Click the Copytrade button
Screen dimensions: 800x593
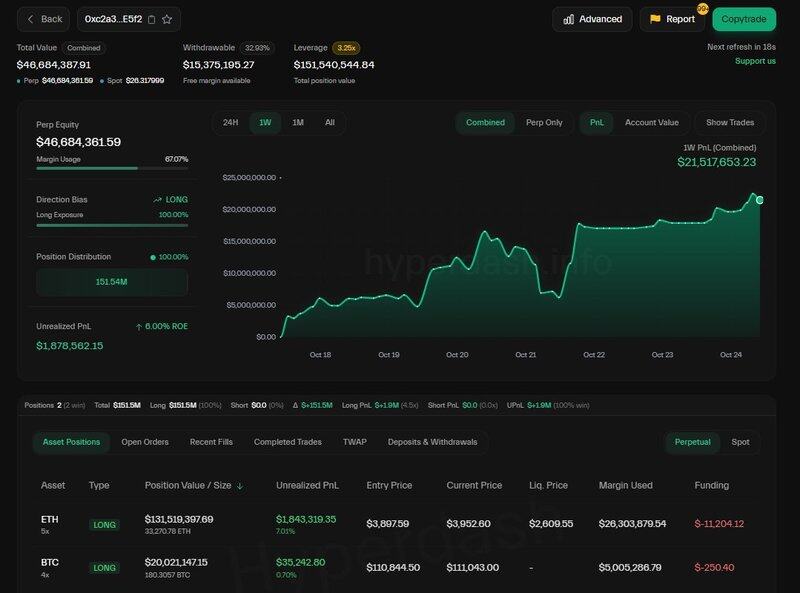(x=744, y=19)
